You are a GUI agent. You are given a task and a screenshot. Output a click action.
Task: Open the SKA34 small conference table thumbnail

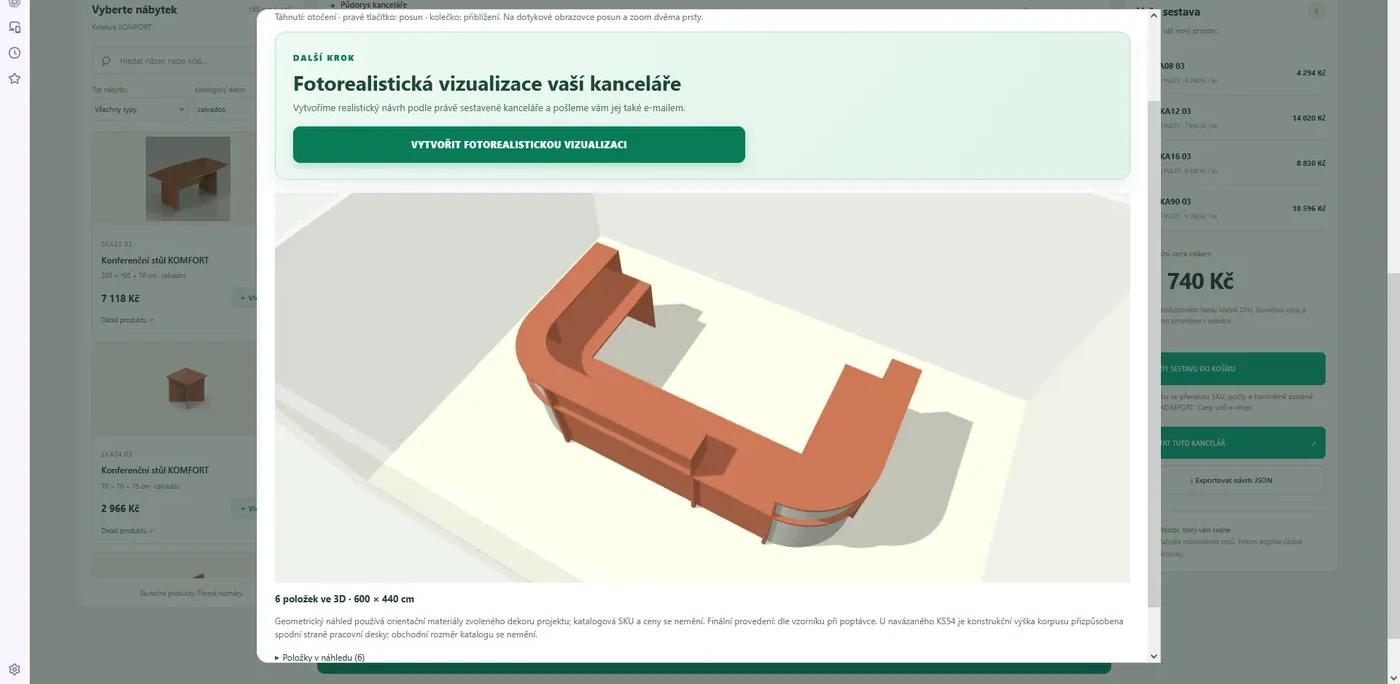pos(188,388)
